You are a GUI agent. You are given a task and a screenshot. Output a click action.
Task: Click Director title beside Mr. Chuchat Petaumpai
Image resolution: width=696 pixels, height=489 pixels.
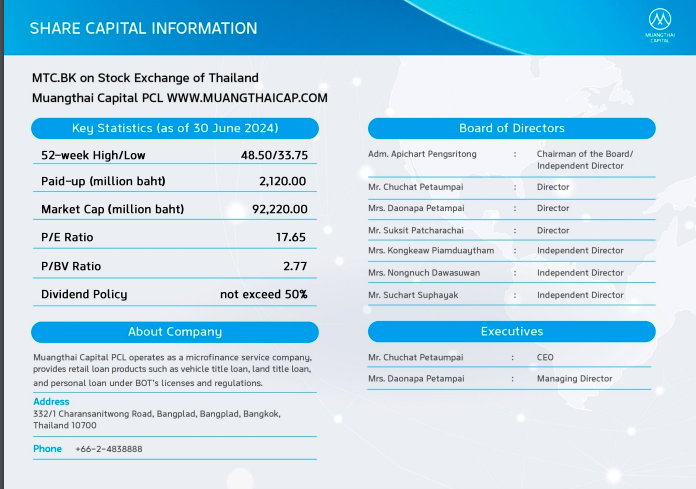click(x=553, y=187)
